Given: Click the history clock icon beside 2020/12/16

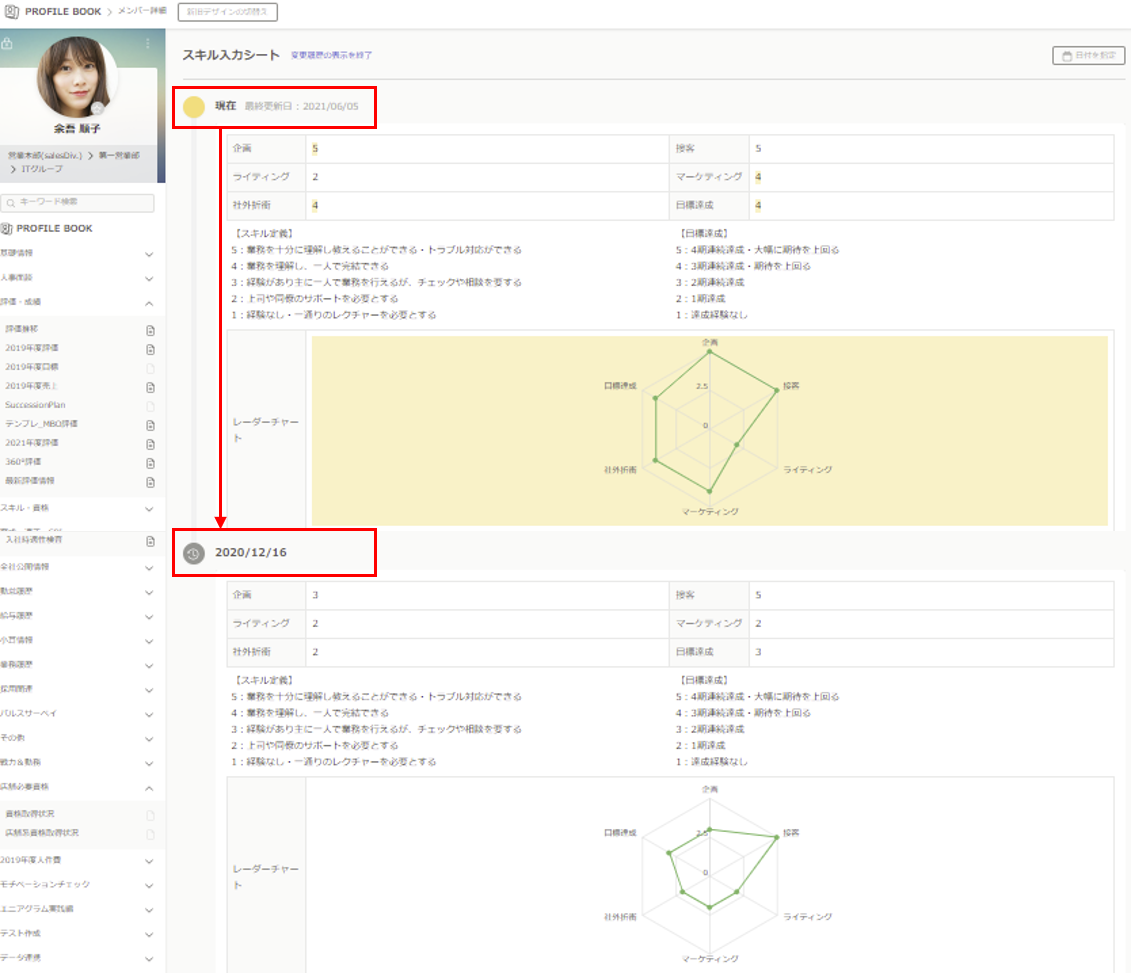Looking at the screenshot, I should coord(193,553).
